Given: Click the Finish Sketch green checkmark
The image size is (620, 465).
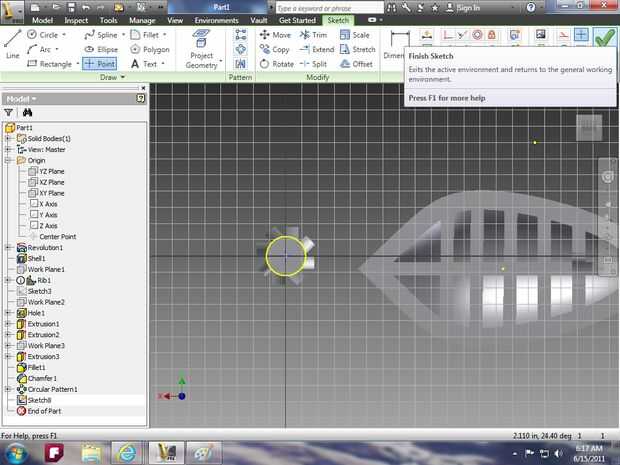Looking at the screenshot, I should [604, 38].
